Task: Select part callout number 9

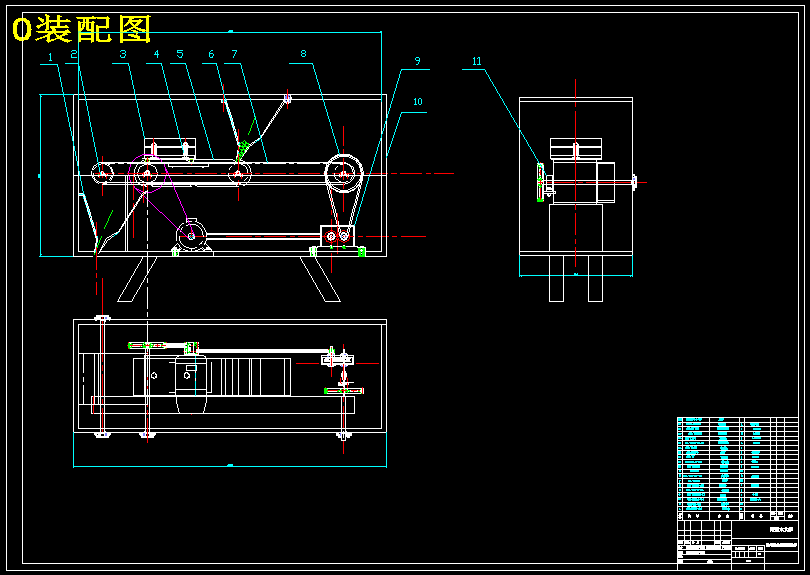Action: (417, 60)
